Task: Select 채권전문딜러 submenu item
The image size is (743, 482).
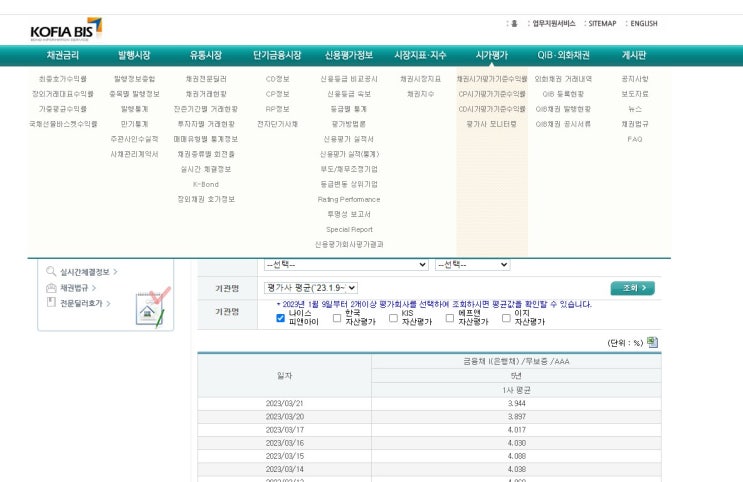Action: 206,79
